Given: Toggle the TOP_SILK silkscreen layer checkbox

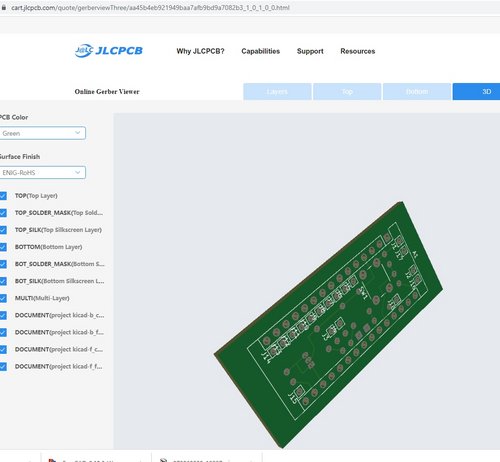Looking at the screenshot, I should point(3,230).
